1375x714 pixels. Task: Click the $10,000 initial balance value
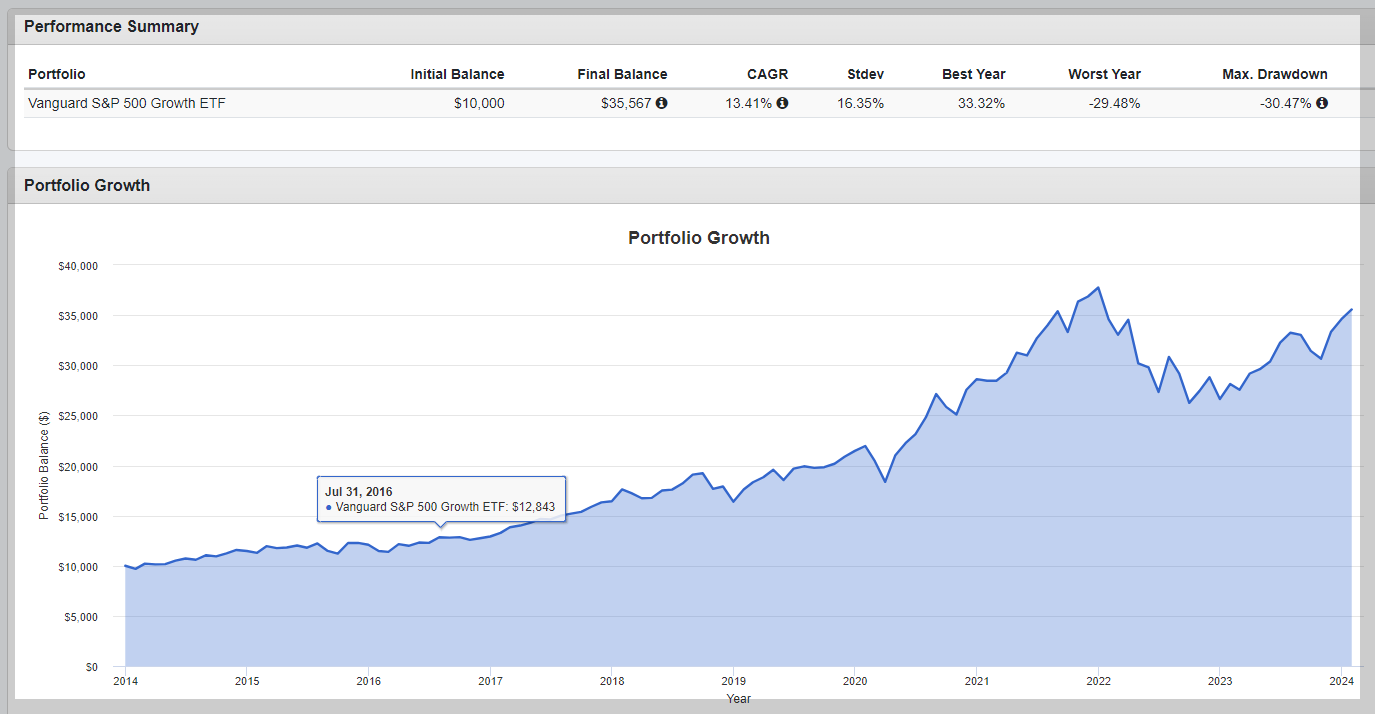coord(479,103)
